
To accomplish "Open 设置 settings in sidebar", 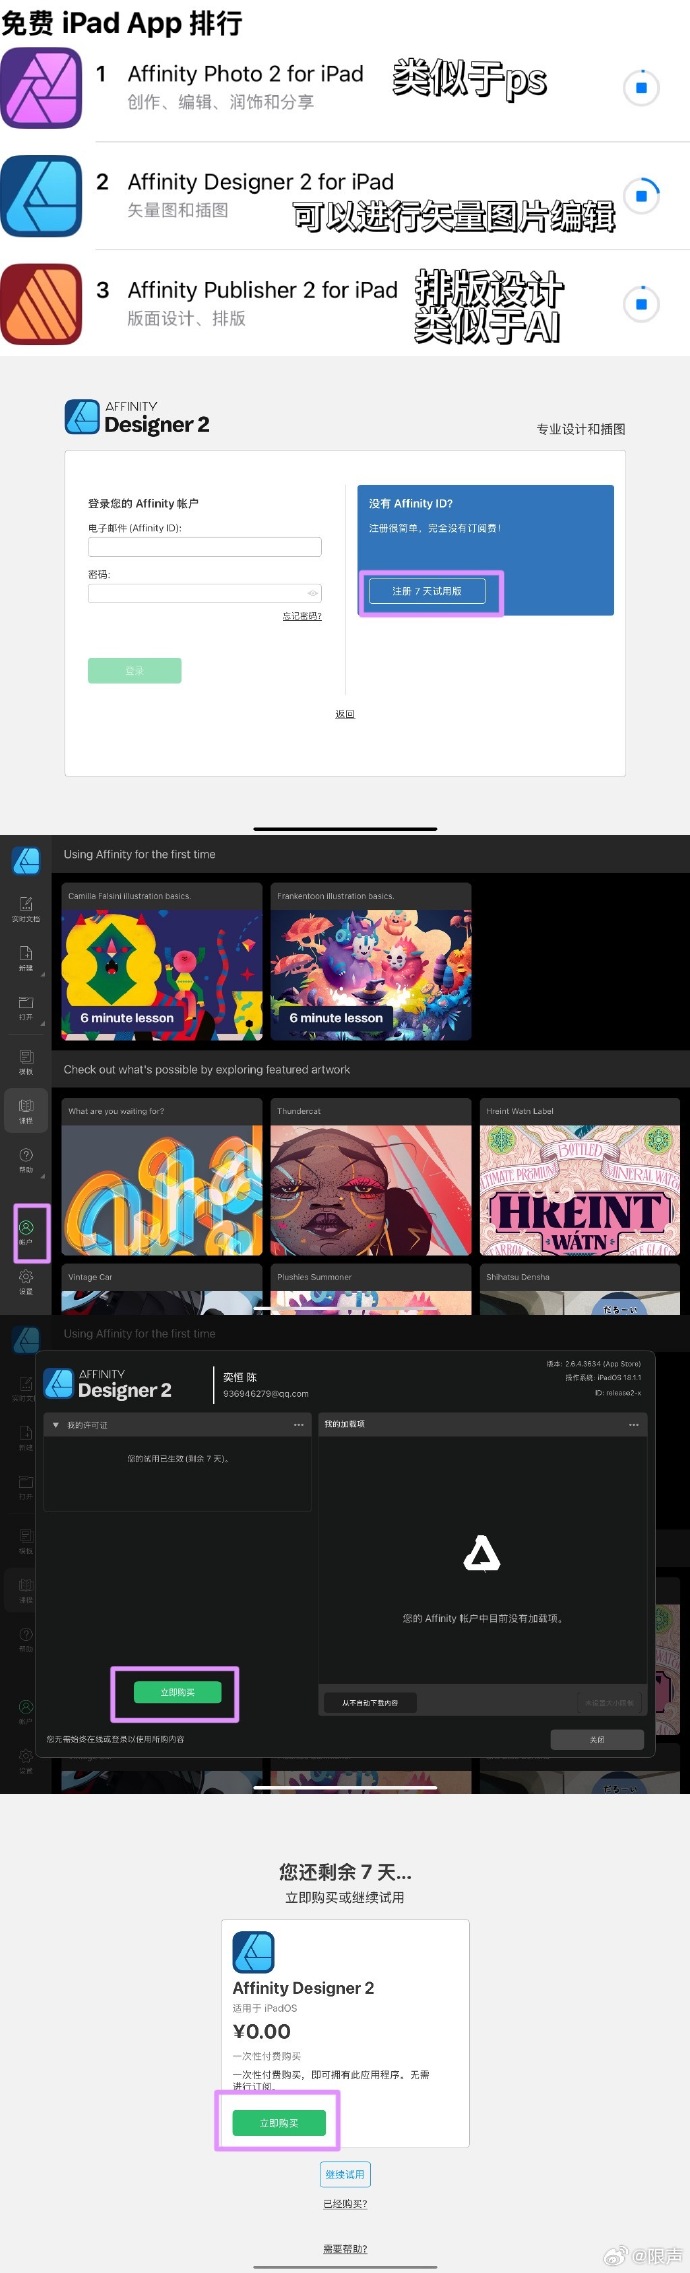I will click(26, 1282).
